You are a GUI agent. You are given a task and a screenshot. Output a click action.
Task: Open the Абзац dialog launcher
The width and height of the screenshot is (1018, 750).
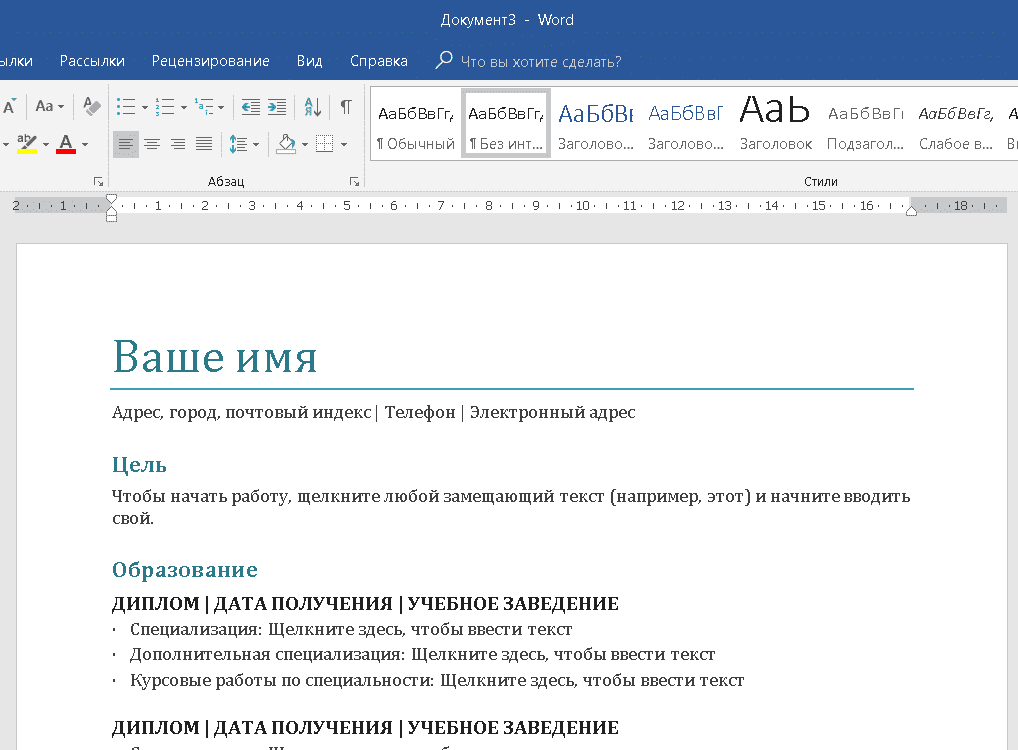coord(354,181)
